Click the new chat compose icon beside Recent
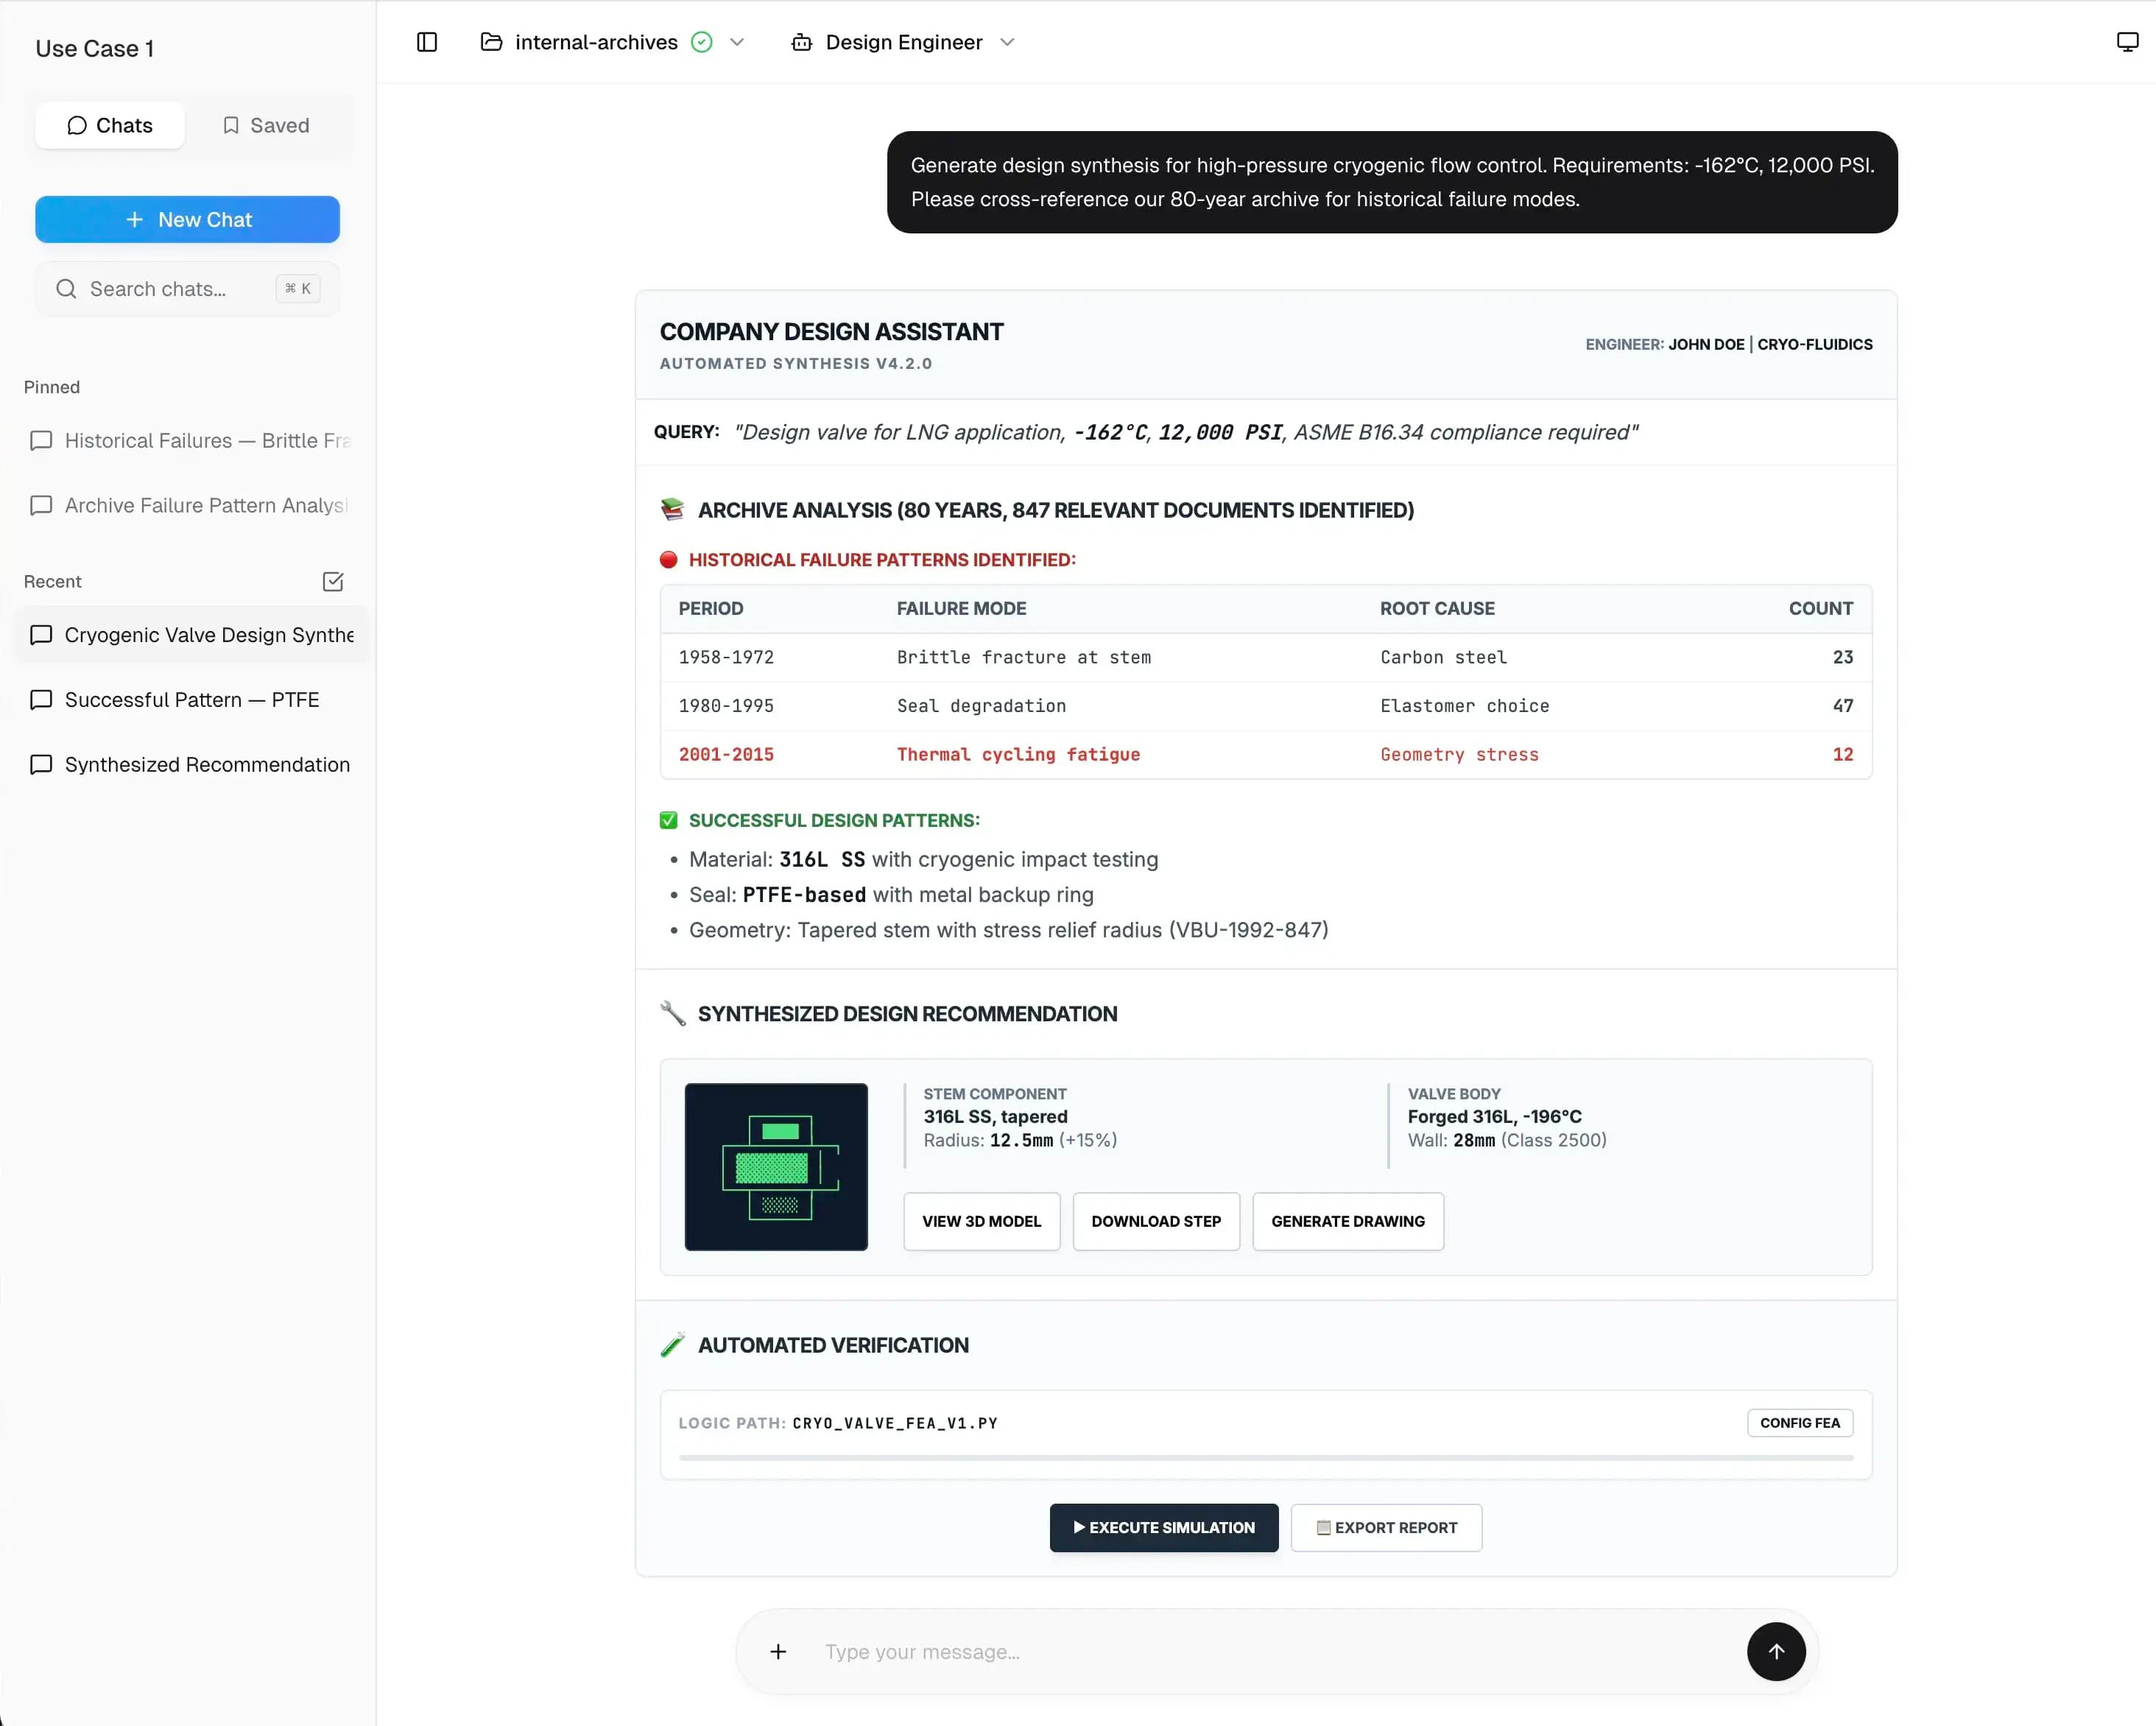Screen dimensions: 2156x1726 point(333,581)
